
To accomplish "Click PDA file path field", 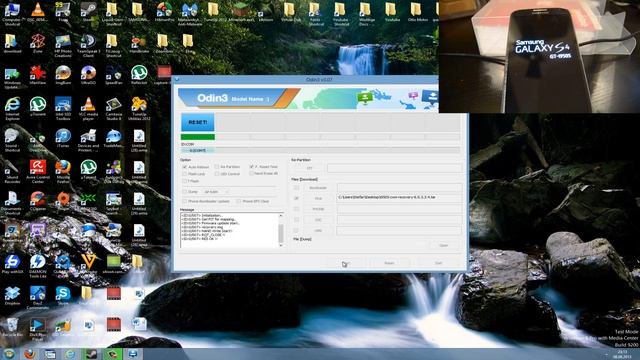I will click(399, 198).
